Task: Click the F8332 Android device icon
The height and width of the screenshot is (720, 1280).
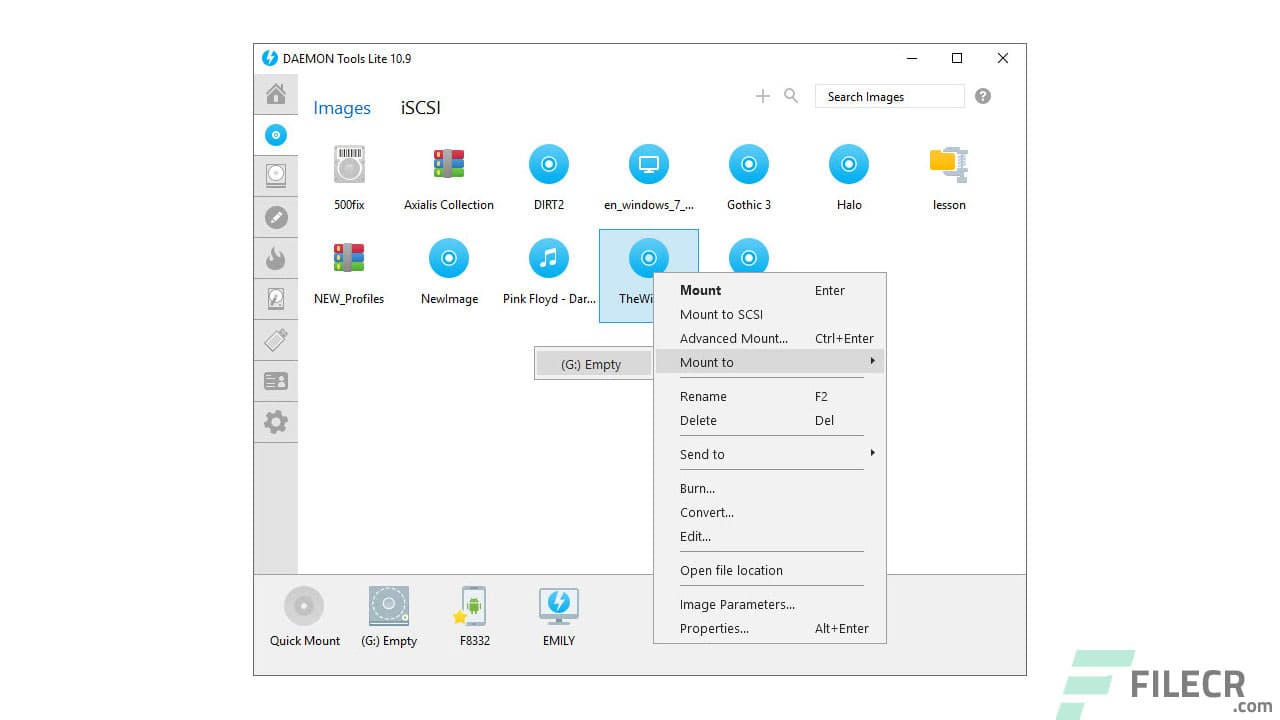Action: [x=472, y=605]
